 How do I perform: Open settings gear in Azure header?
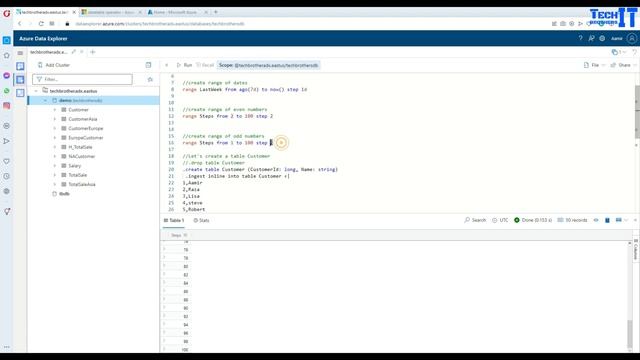602,38
